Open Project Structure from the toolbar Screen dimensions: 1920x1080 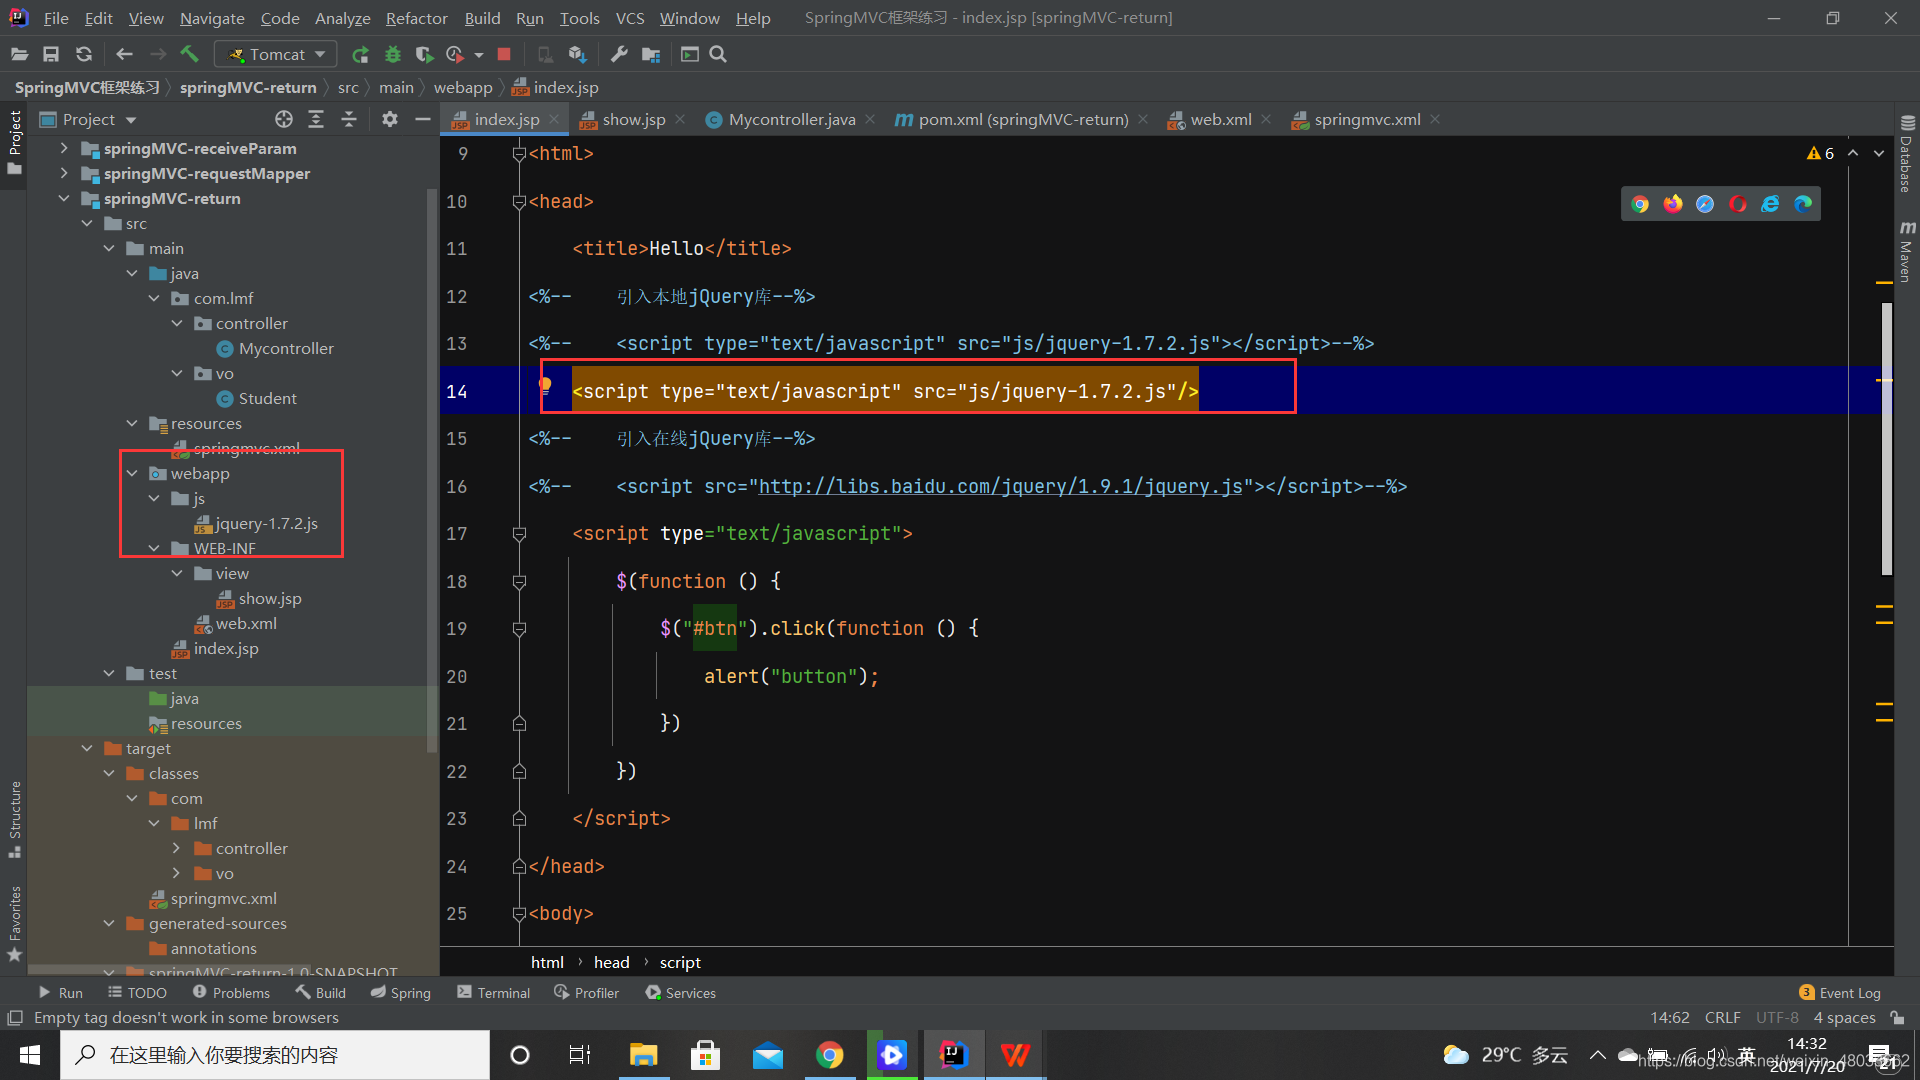[x=651, y=54]
